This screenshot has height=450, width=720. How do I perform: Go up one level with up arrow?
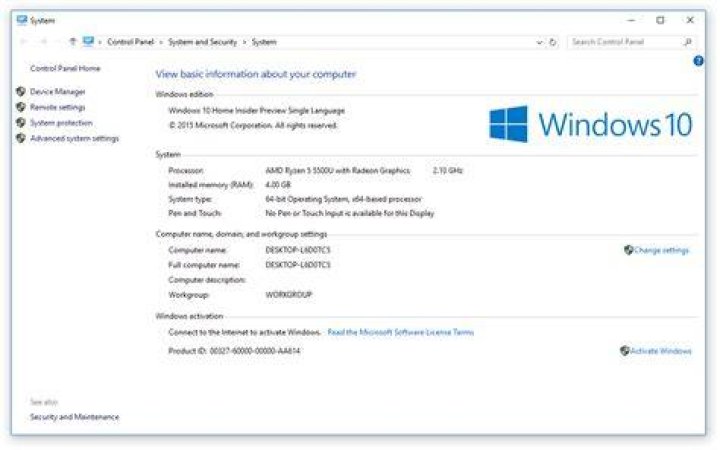[73, 42]
